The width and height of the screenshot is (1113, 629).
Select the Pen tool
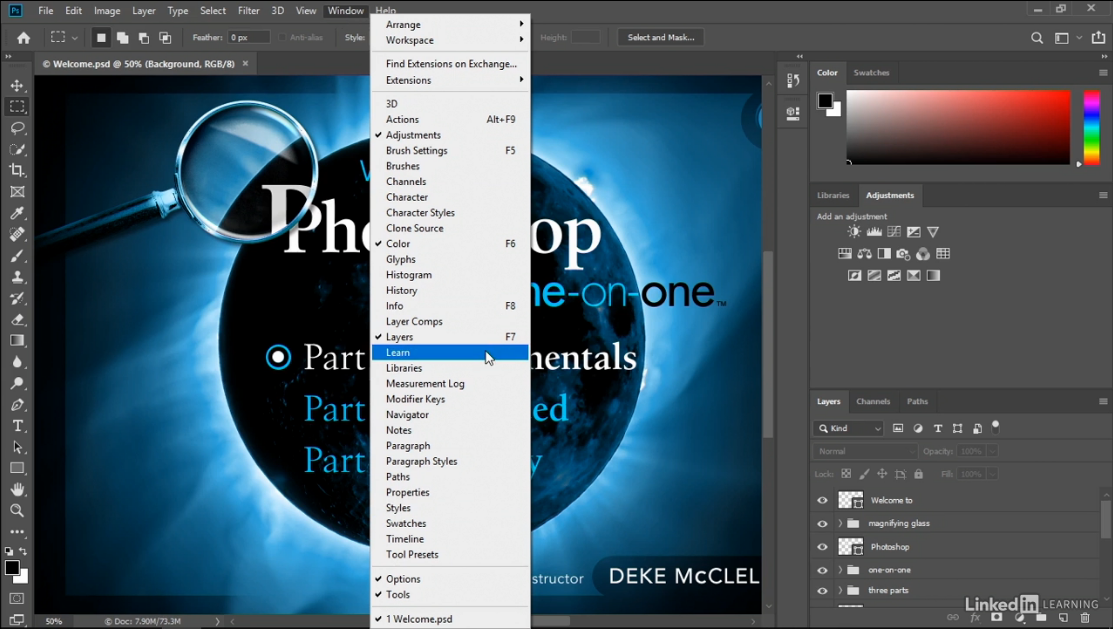coord(17,405)
